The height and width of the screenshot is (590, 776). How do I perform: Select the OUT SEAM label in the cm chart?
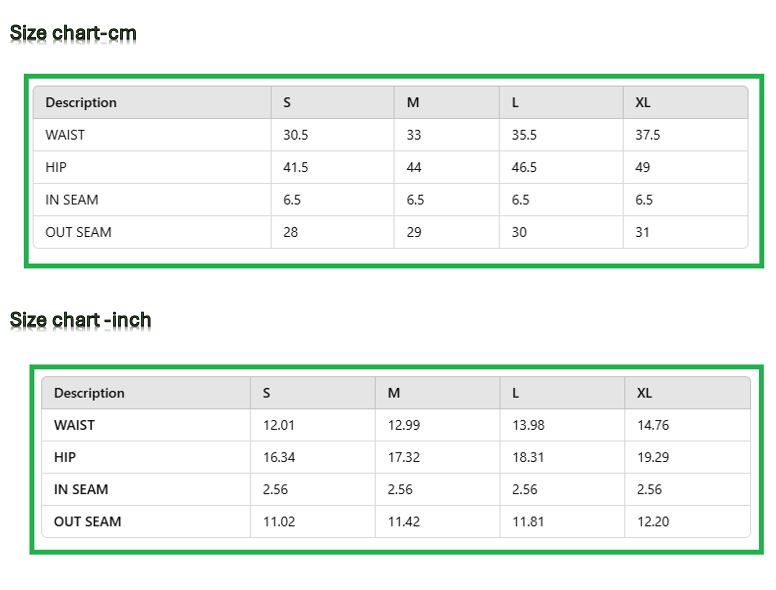[78, 232]
